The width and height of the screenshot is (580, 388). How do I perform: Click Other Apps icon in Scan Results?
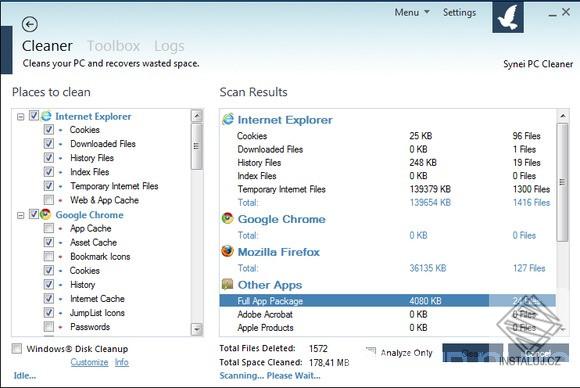tap(227, 284)
